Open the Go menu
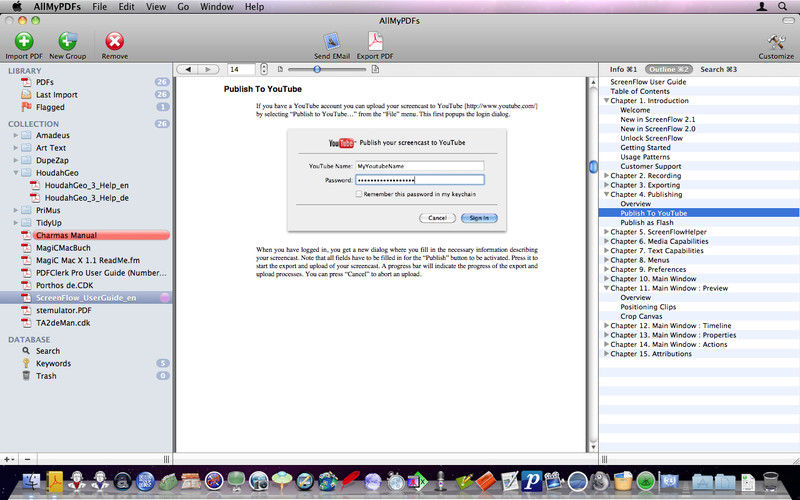800x500 pixels. (183, 7)
